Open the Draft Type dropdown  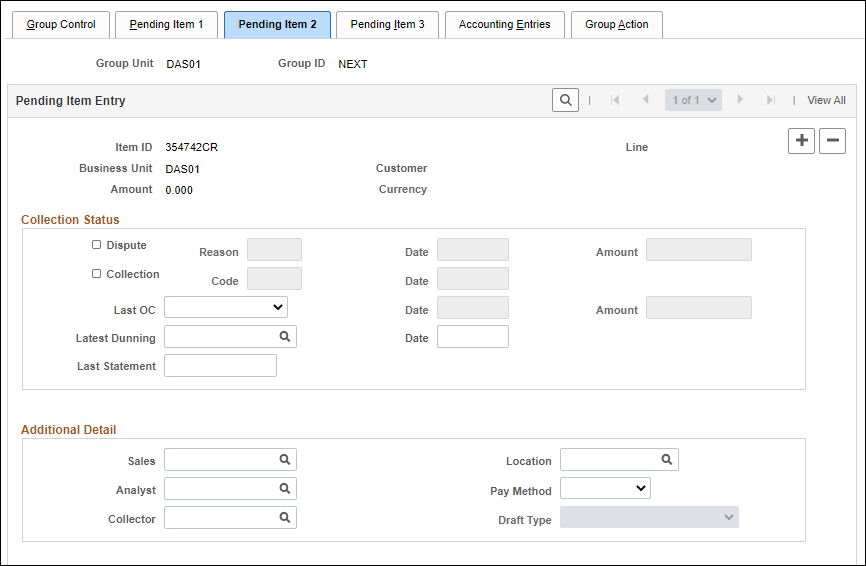coord(649,517)
